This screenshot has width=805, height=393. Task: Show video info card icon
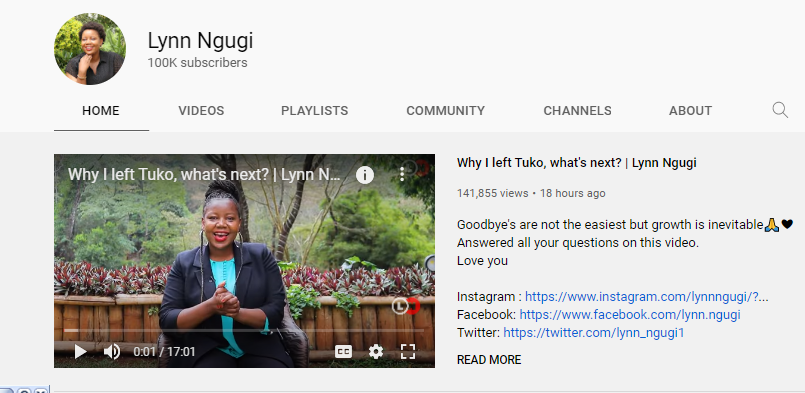(x=365, y=175)
